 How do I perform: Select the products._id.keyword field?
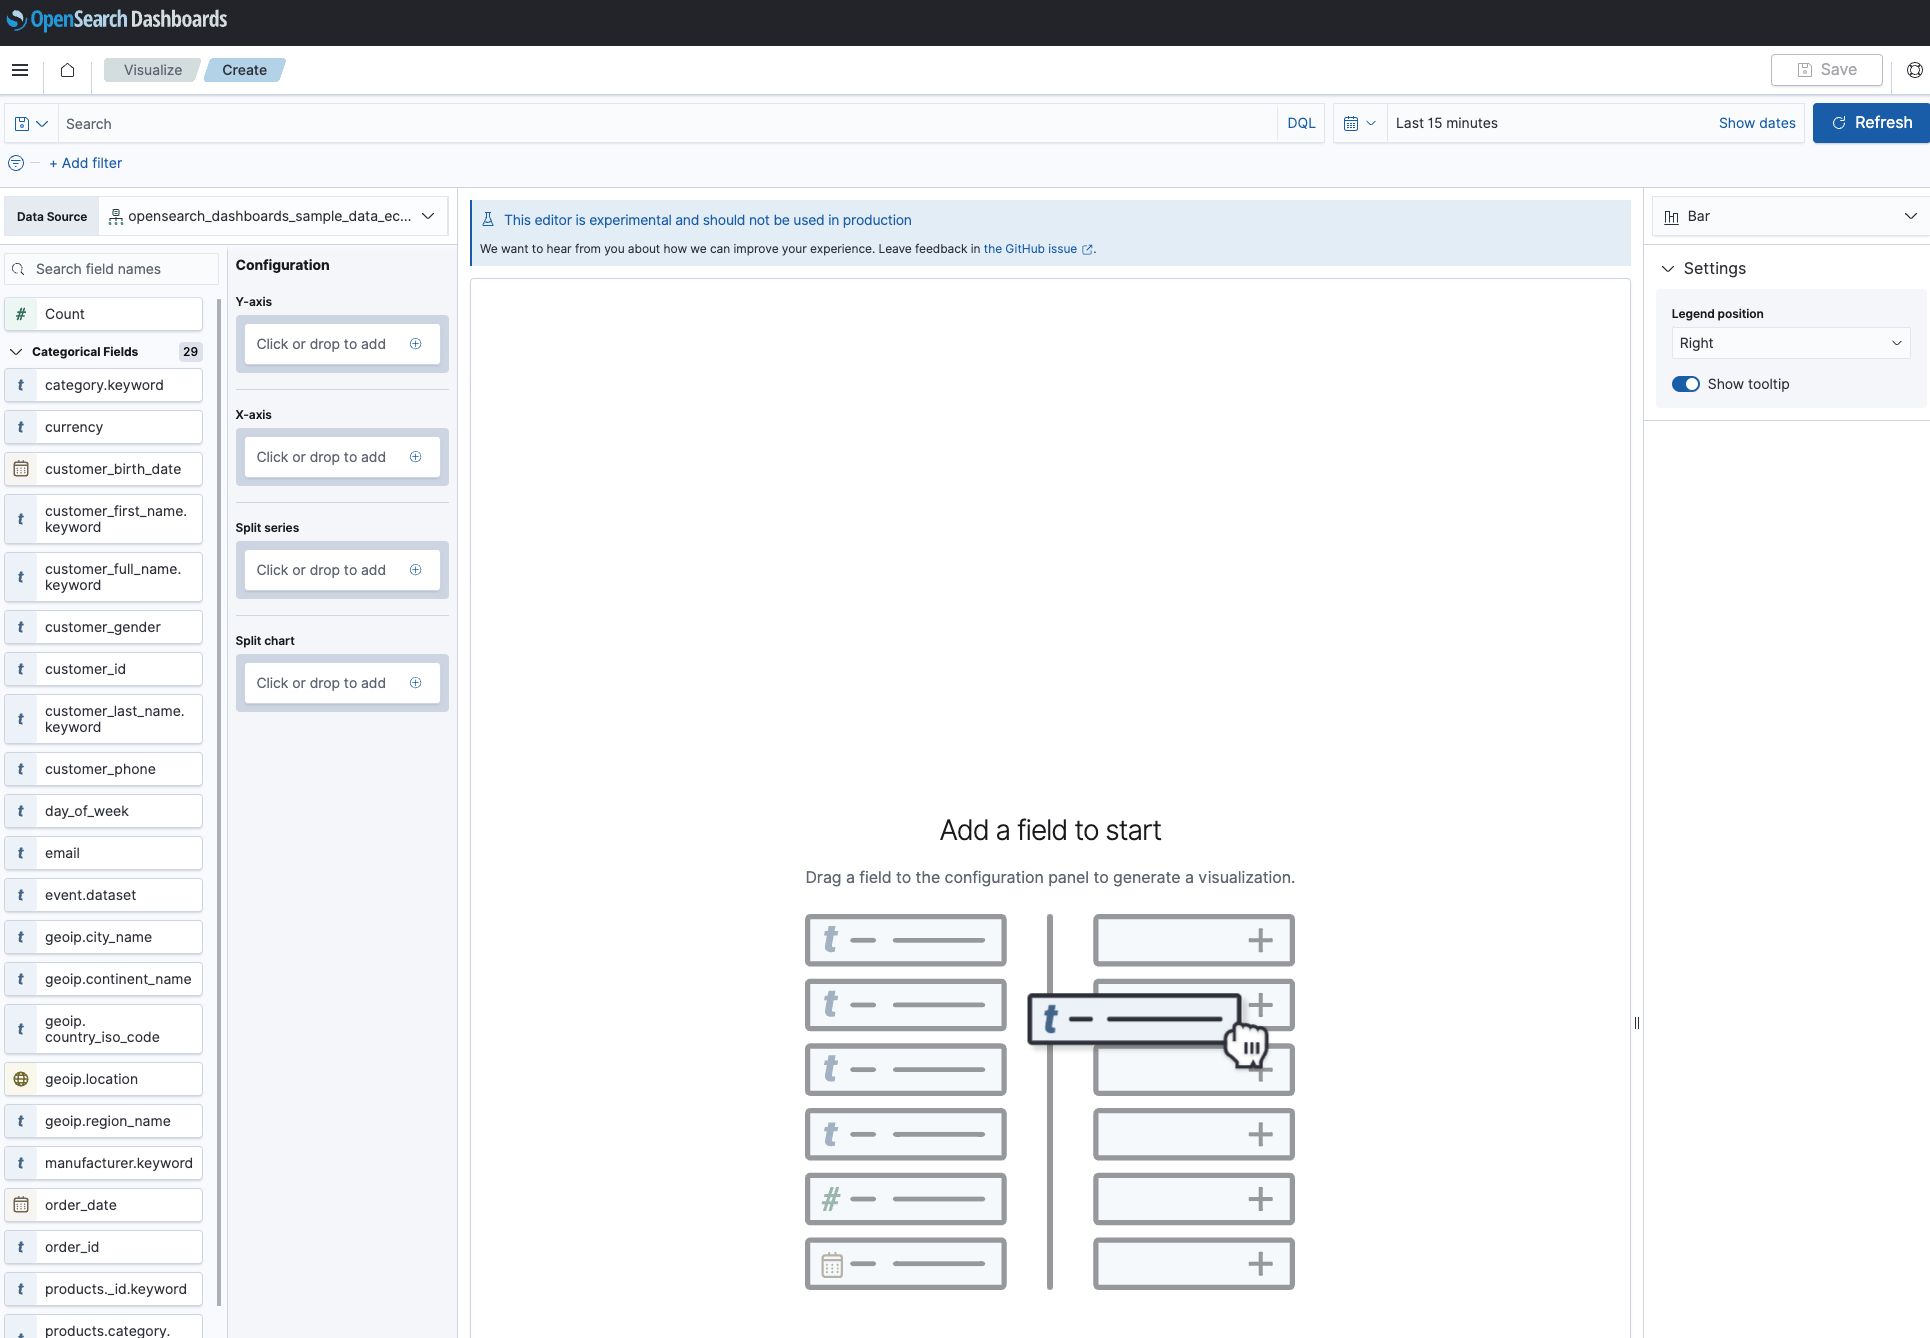click(x=104, y=1289)
